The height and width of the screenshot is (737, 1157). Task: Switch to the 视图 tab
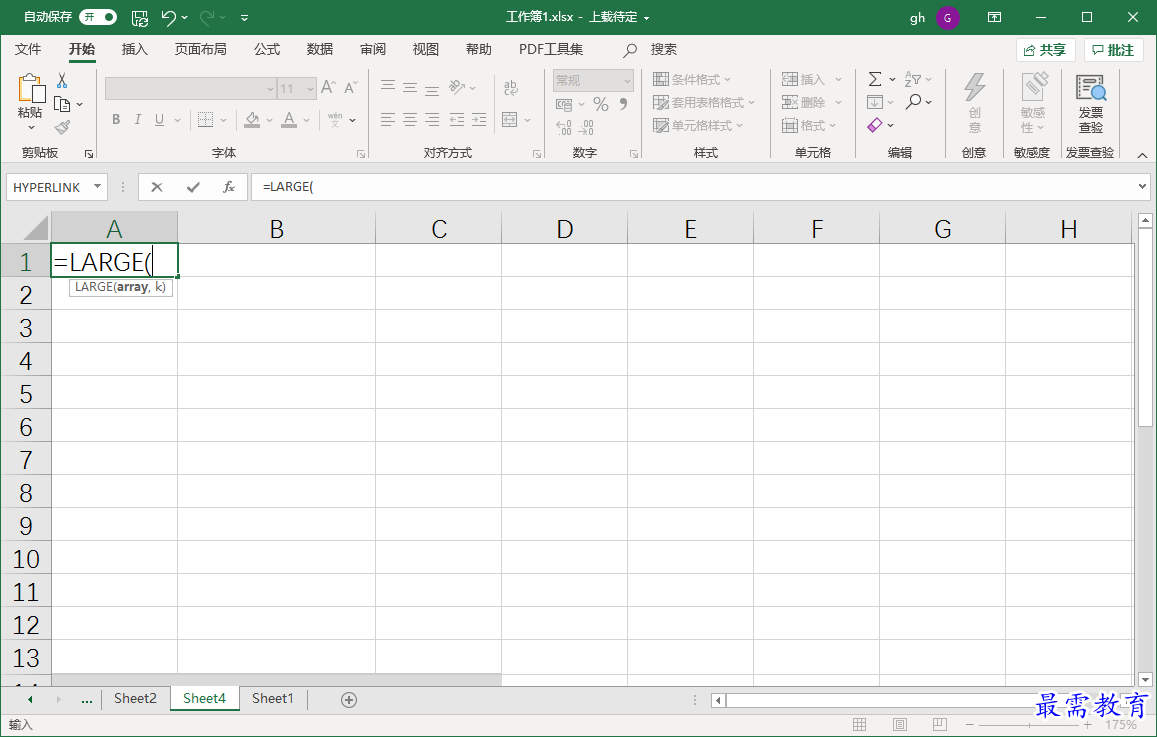426,49
